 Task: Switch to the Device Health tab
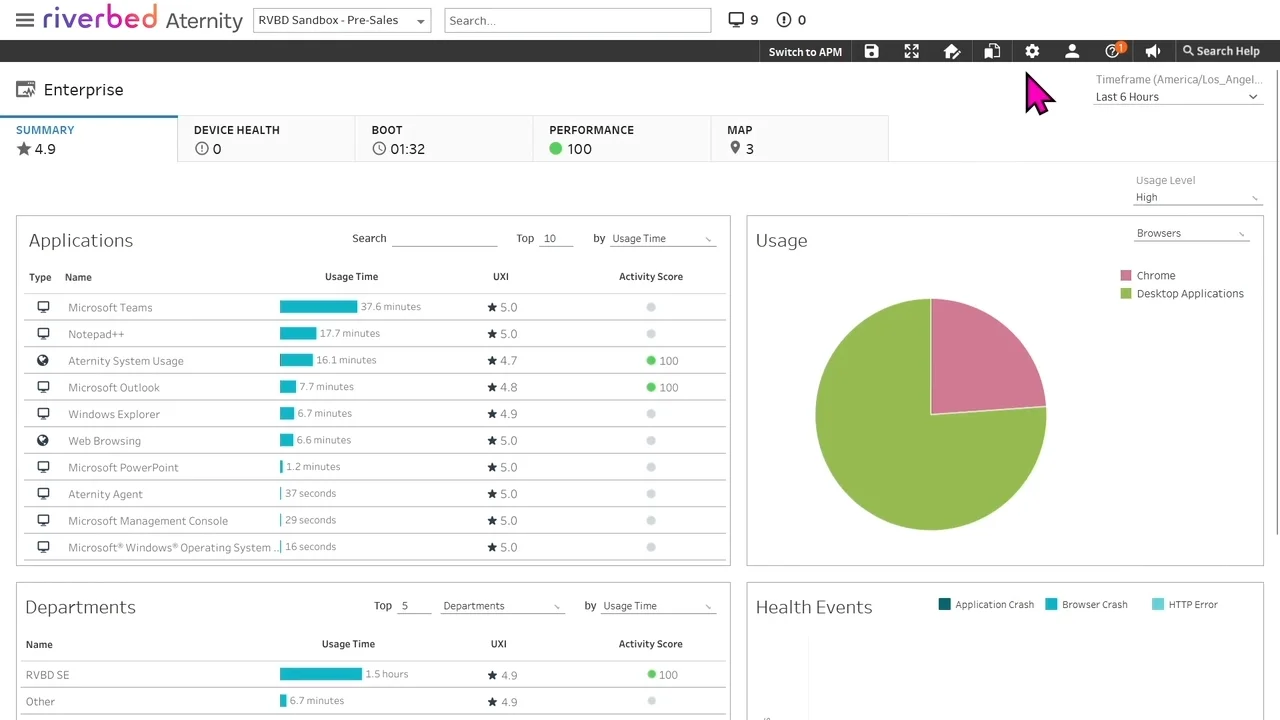(266, 139)
